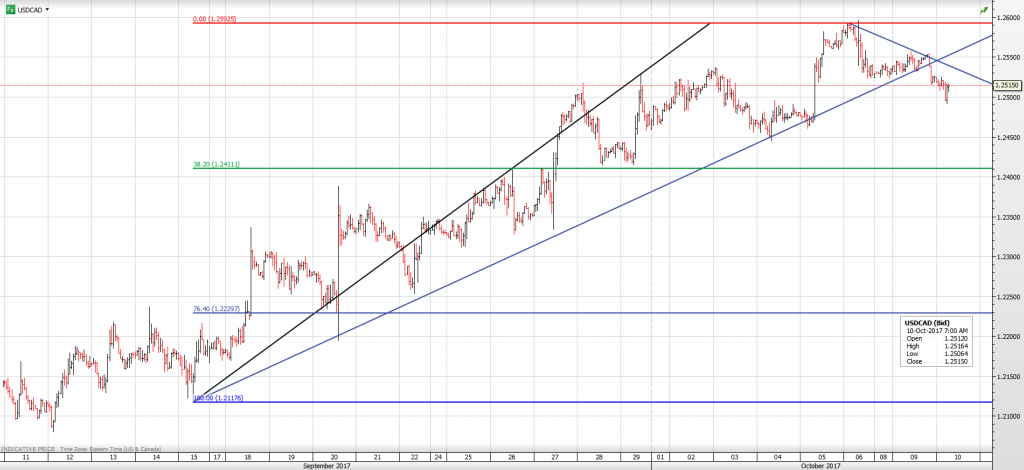
Task: Select the 0.00 (1.25925) Fibonacci label
Action: tap(216, 18)
